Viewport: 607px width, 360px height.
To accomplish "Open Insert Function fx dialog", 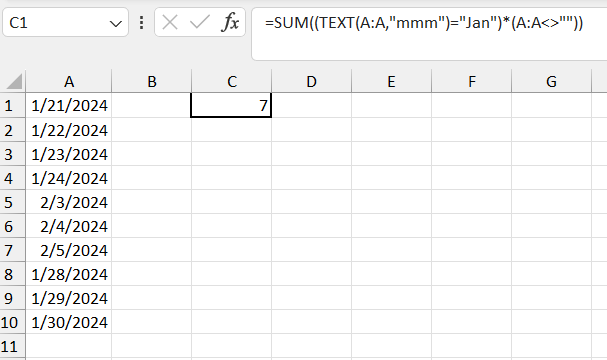I will click(x=230, y=22).
